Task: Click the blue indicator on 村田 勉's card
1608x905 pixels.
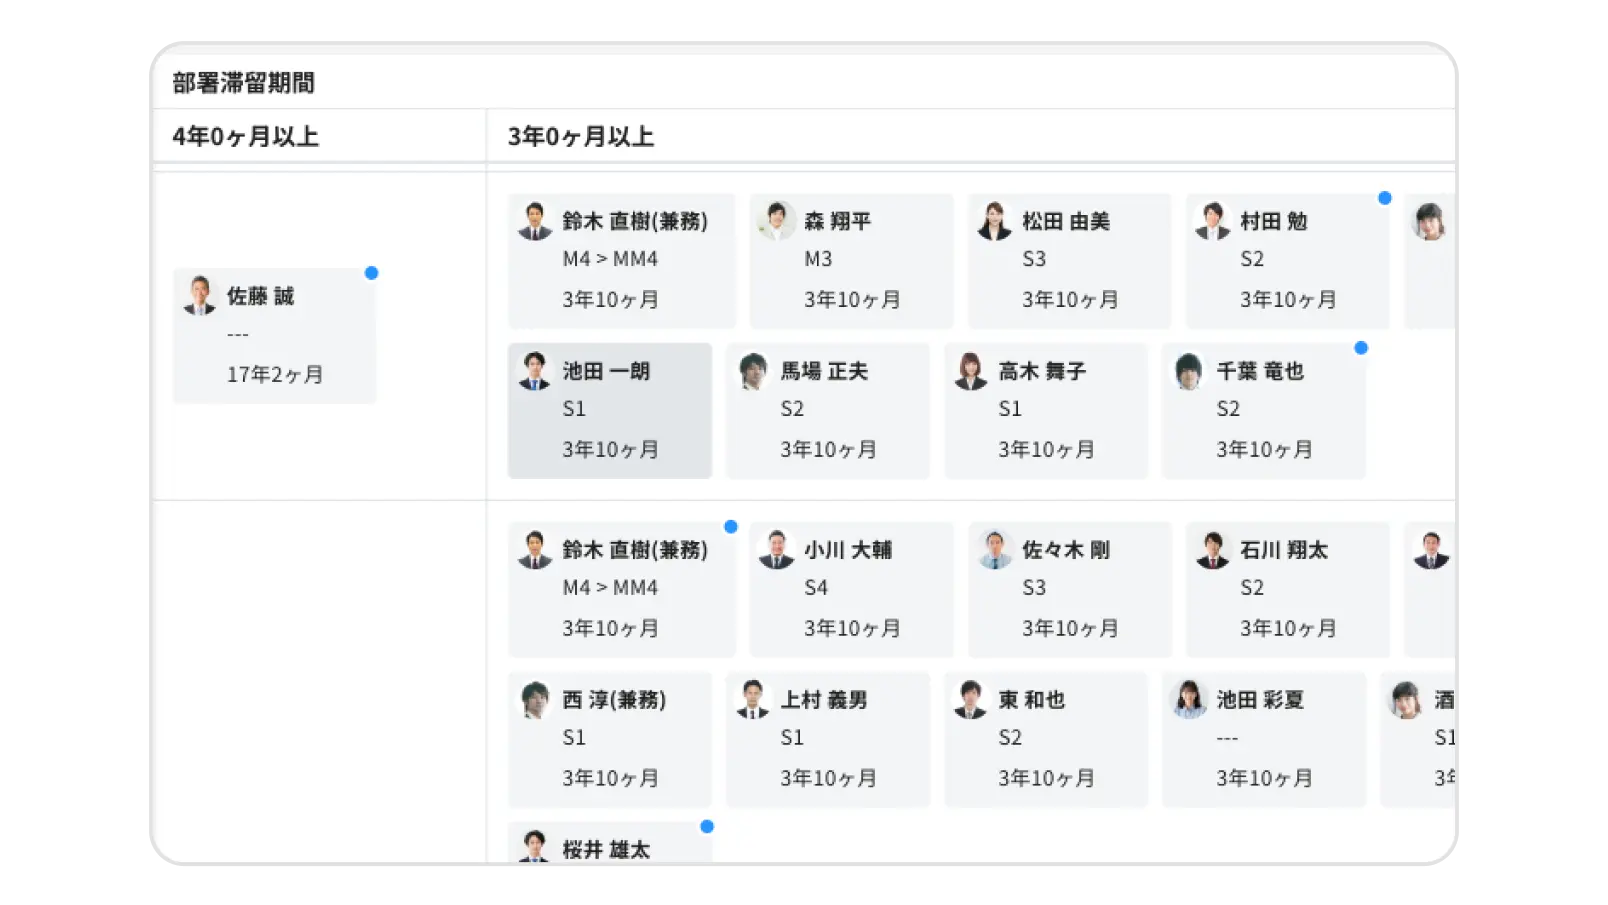Action: click(x=1383, y=198)
